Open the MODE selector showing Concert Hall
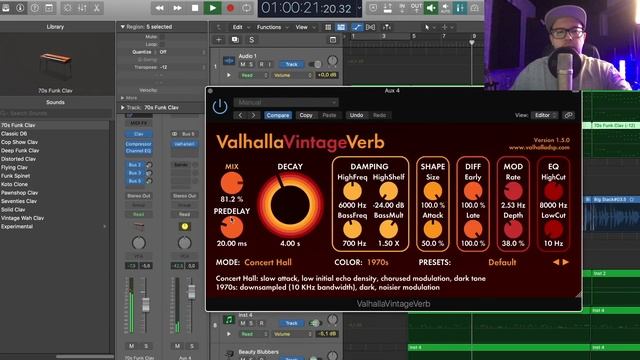The width and height of the screenshot is (640, 360). click(268, 262)
